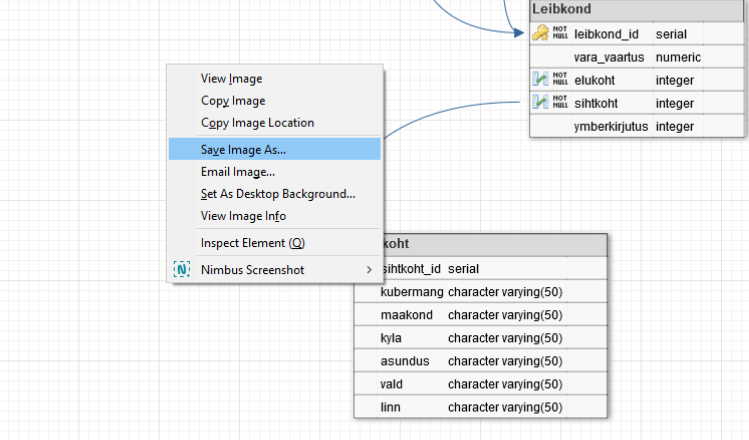Select the kyla column name
The width and height of the screenshot is (749, 440).
click(391, 338)
